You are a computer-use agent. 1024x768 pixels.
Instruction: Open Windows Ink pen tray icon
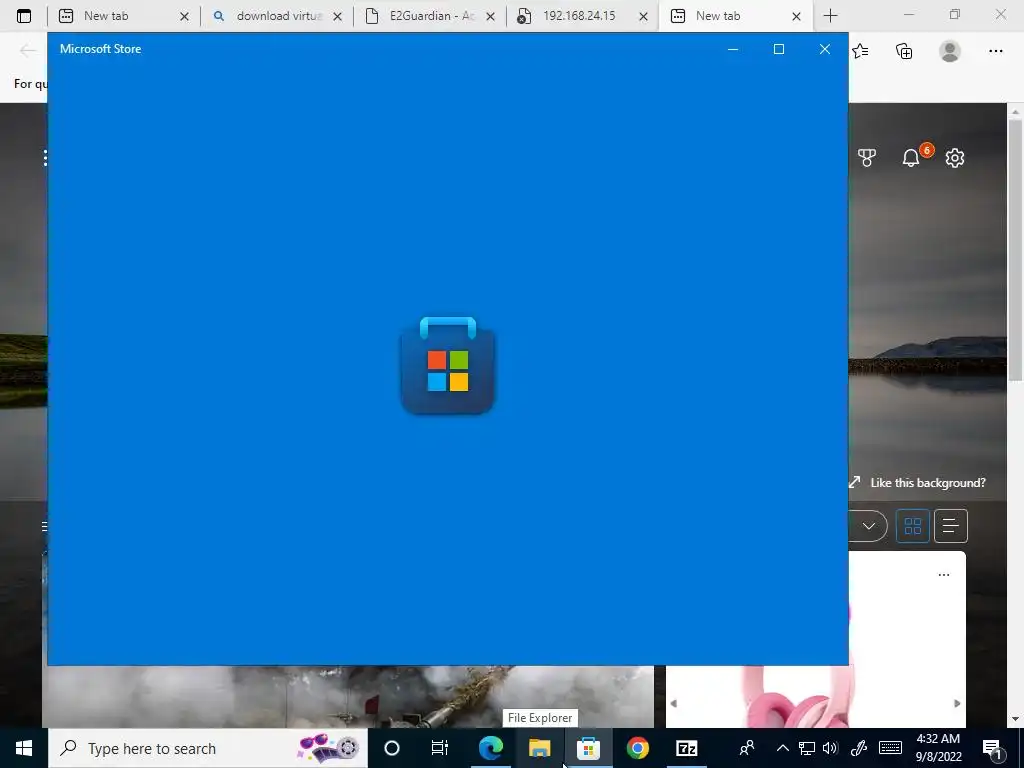click(x=859, y=748)
